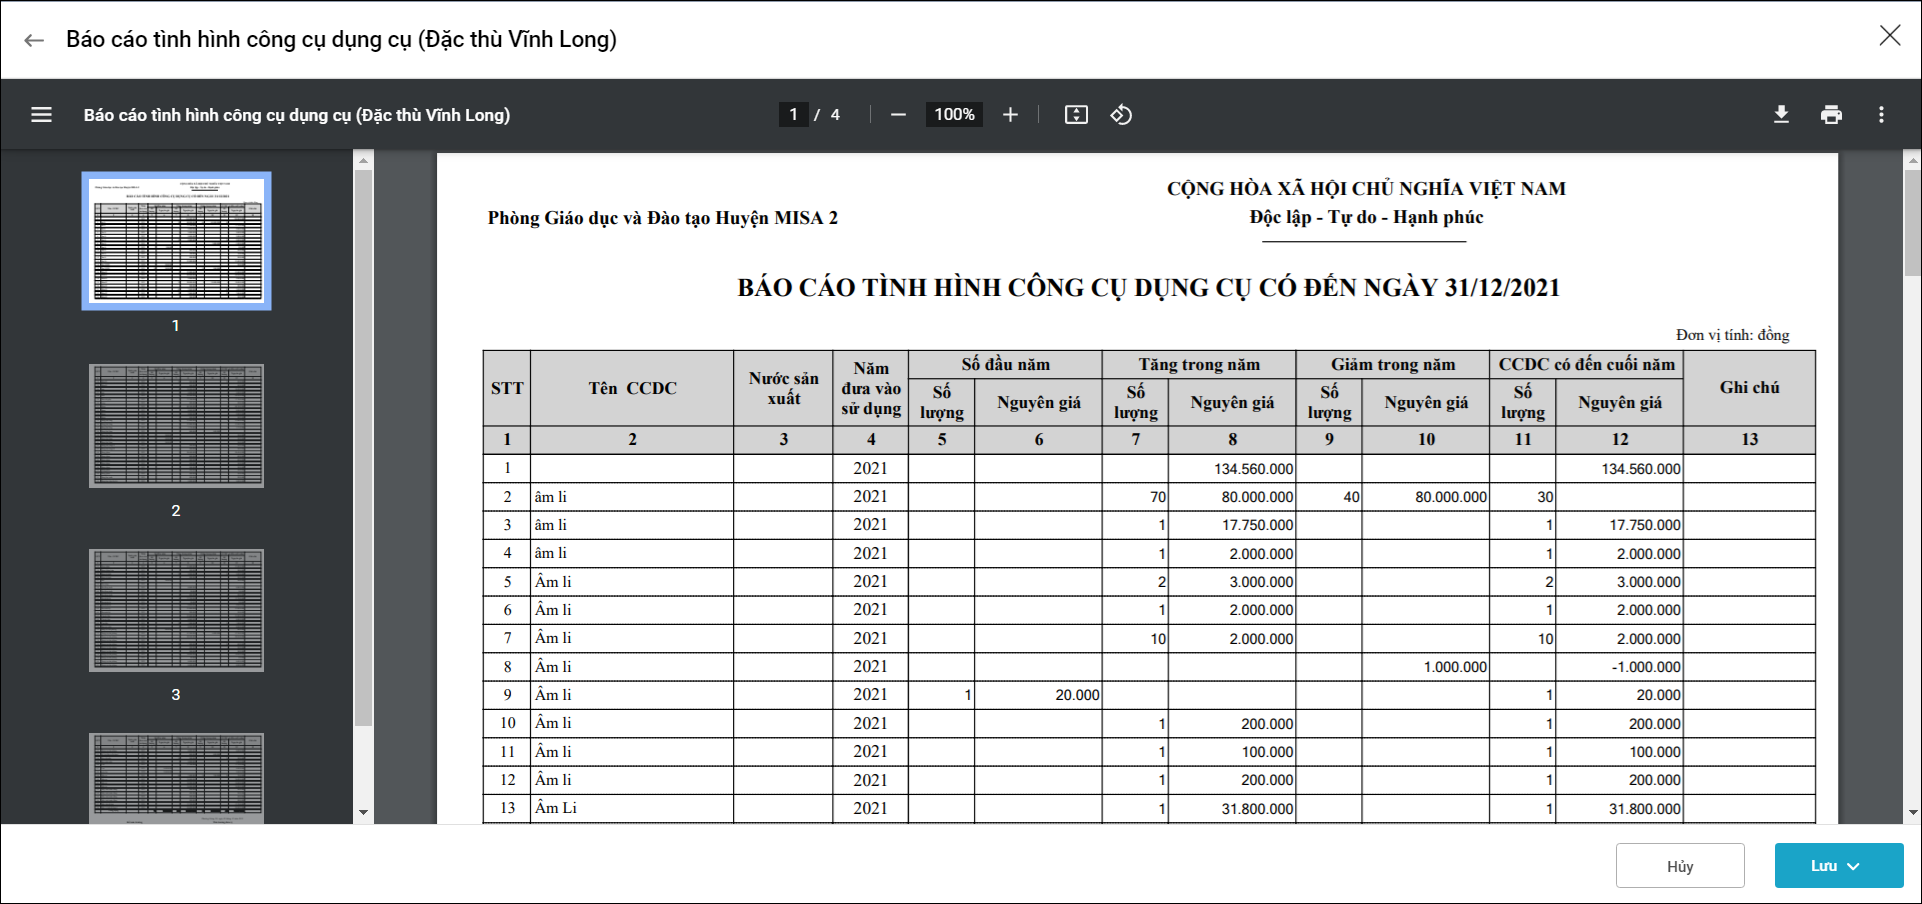Click document scroll down arrow
The image size is (1922, 904).
[x=1912, y=813]
